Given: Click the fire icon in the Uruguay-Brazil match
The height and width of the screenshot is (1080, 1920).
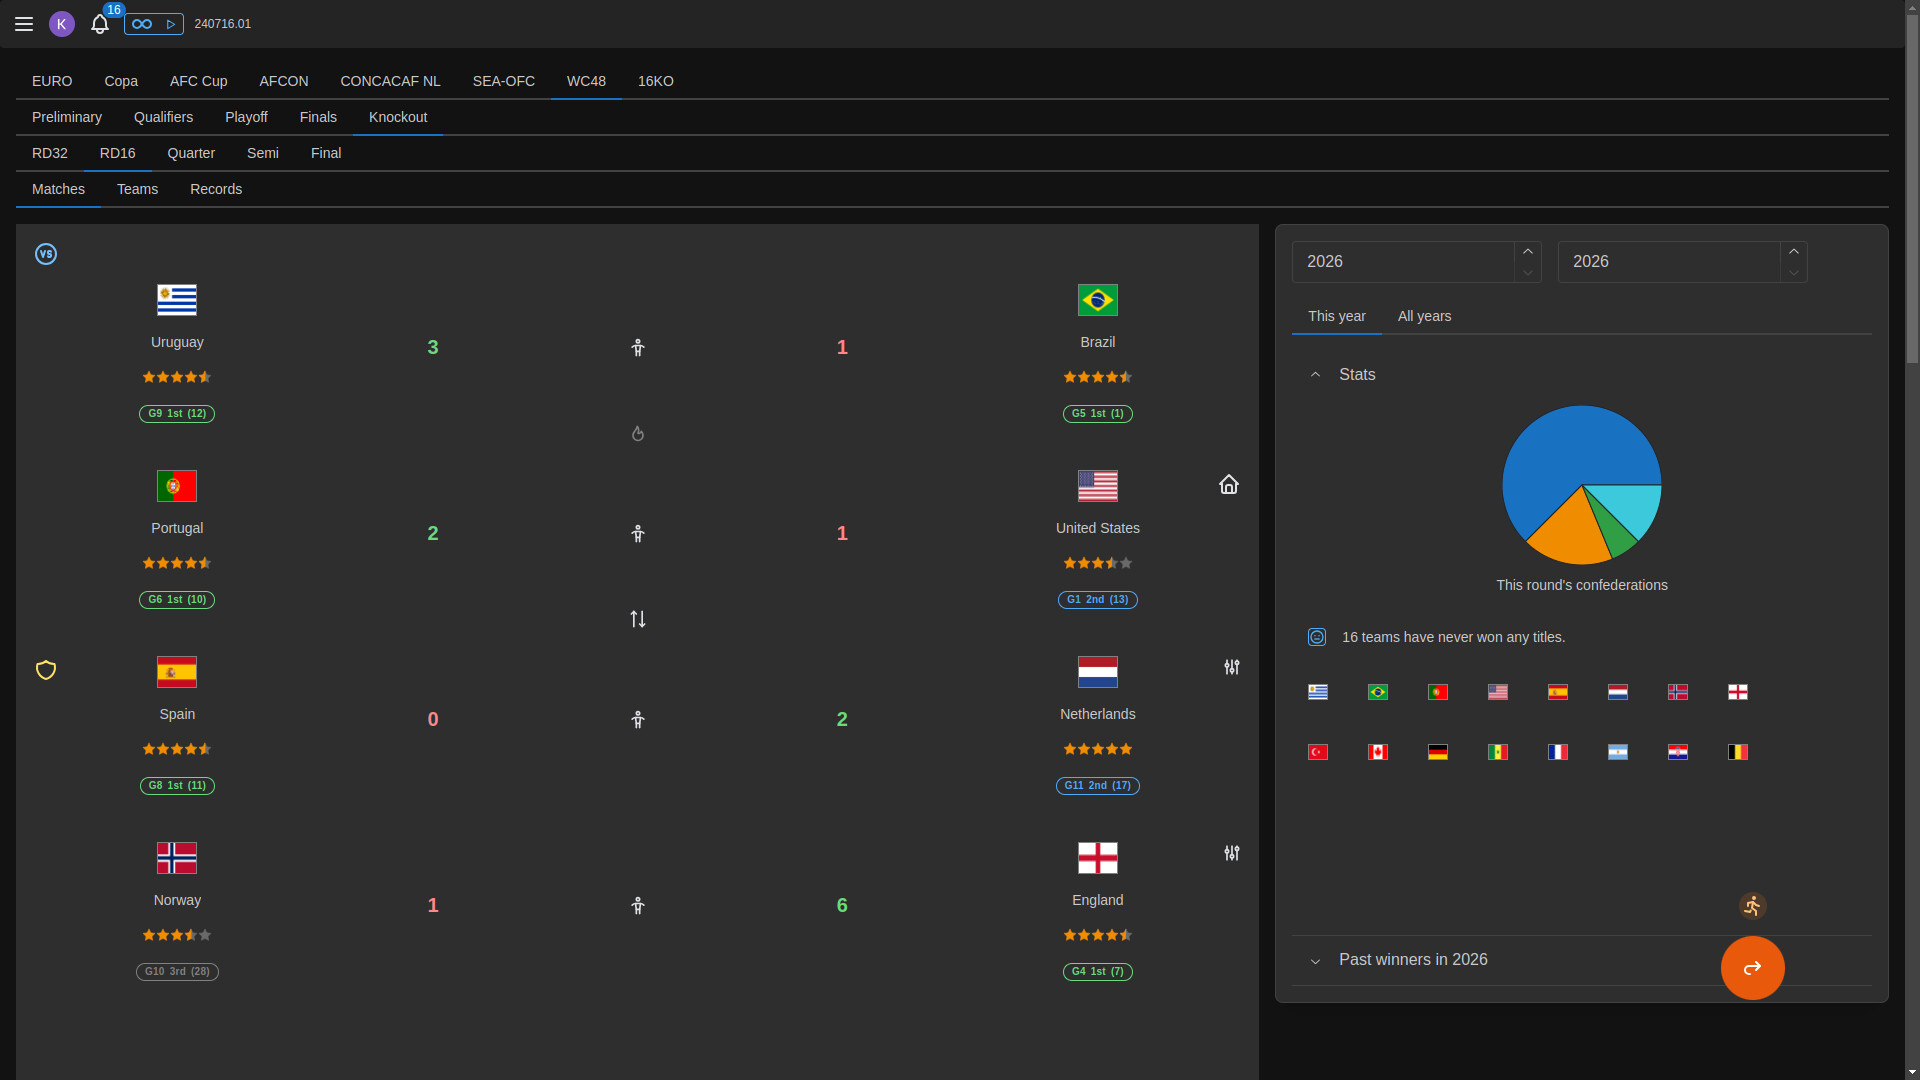Looking at the screenshot, I should [637, 433].
